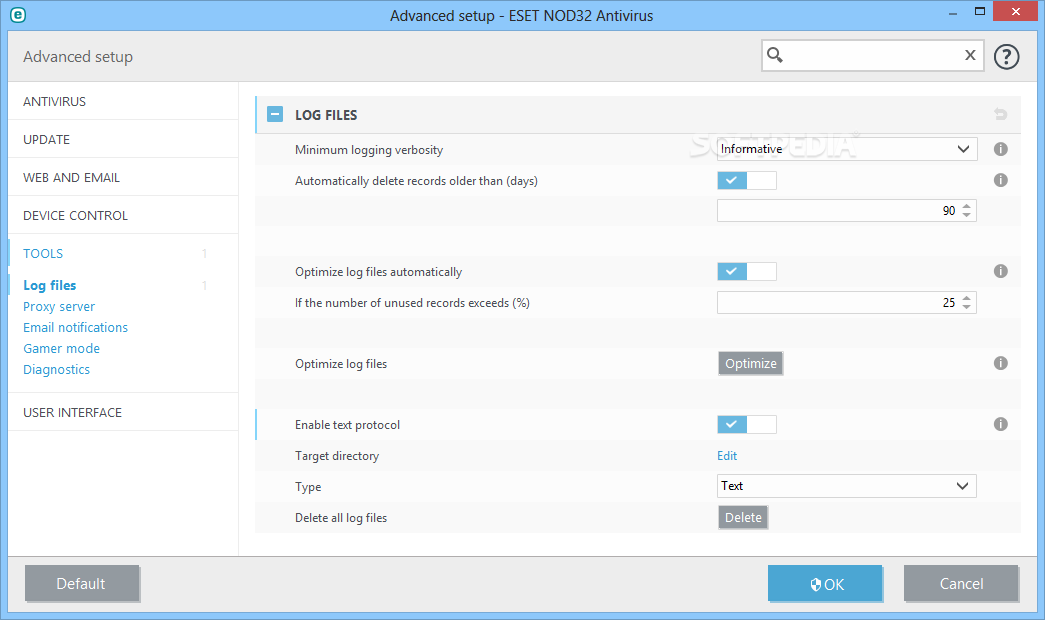The width and height of the screenshot is (1045, 620).
Task: Show info for Optimize log files automatically
Action: [1000, 271]
